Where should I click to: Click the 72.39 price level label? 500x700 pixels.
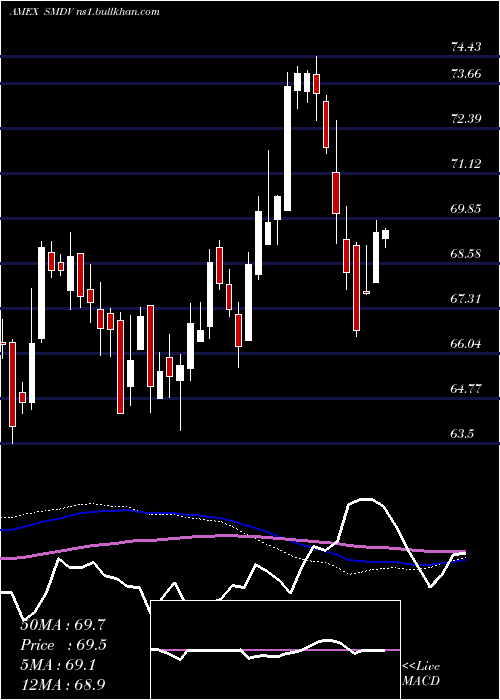point(466,118)
